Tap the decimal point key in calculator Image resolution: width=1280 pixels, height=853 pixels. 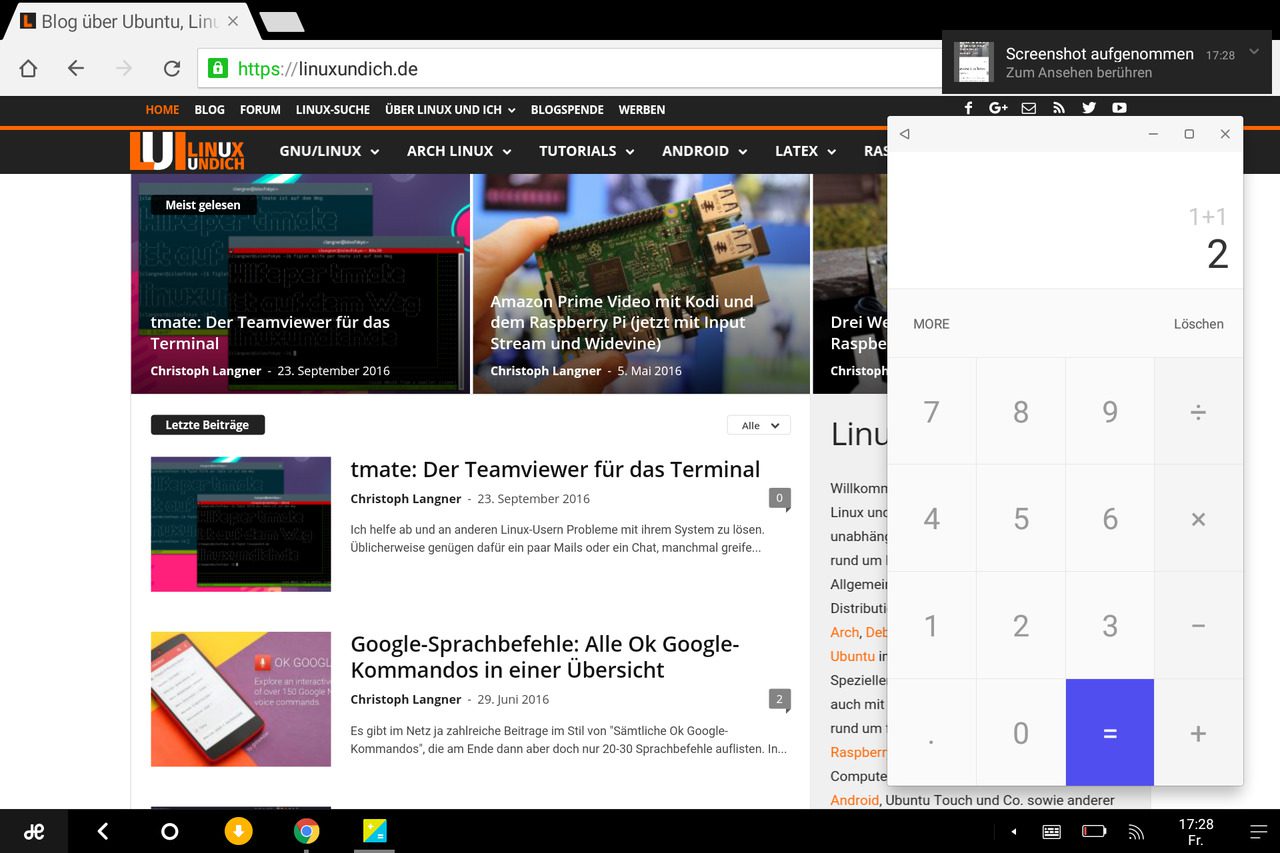(x=931, y=733)
